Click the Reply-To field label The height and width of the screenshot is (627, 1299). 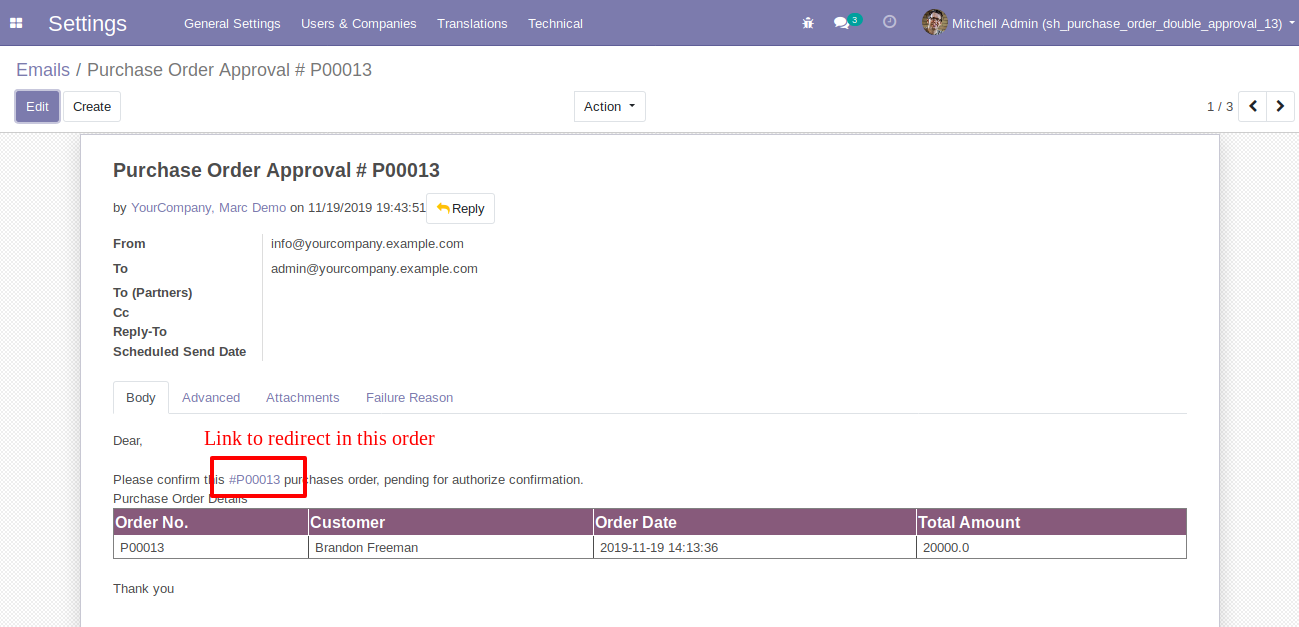(140, 331)
